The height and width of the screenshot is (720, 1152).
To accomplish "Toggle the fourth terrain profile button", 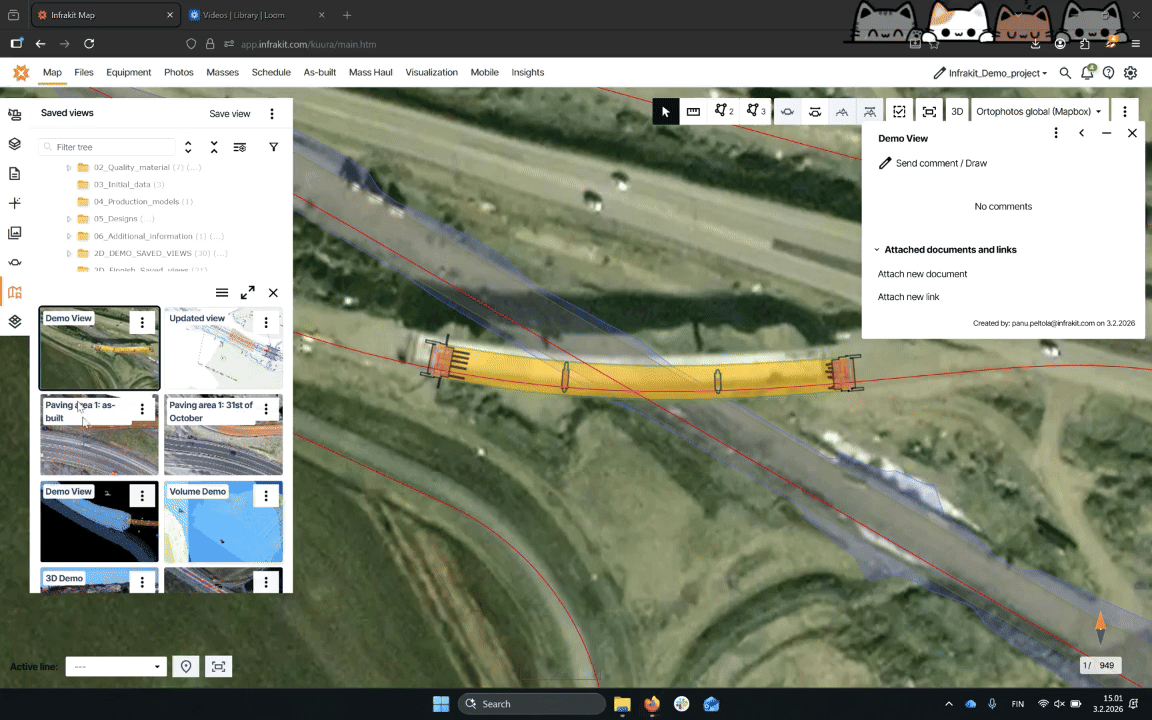I will pos(869,112).
